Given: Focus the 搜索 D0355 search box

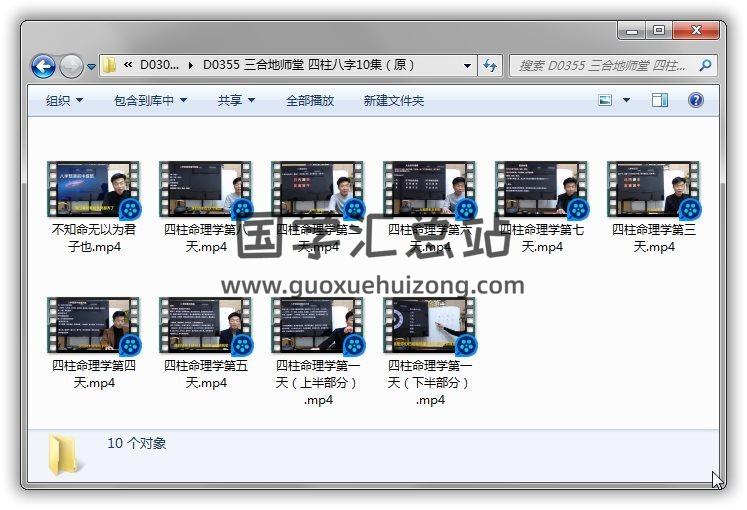Looking at the screenshot, I should [x=603, y=66].
